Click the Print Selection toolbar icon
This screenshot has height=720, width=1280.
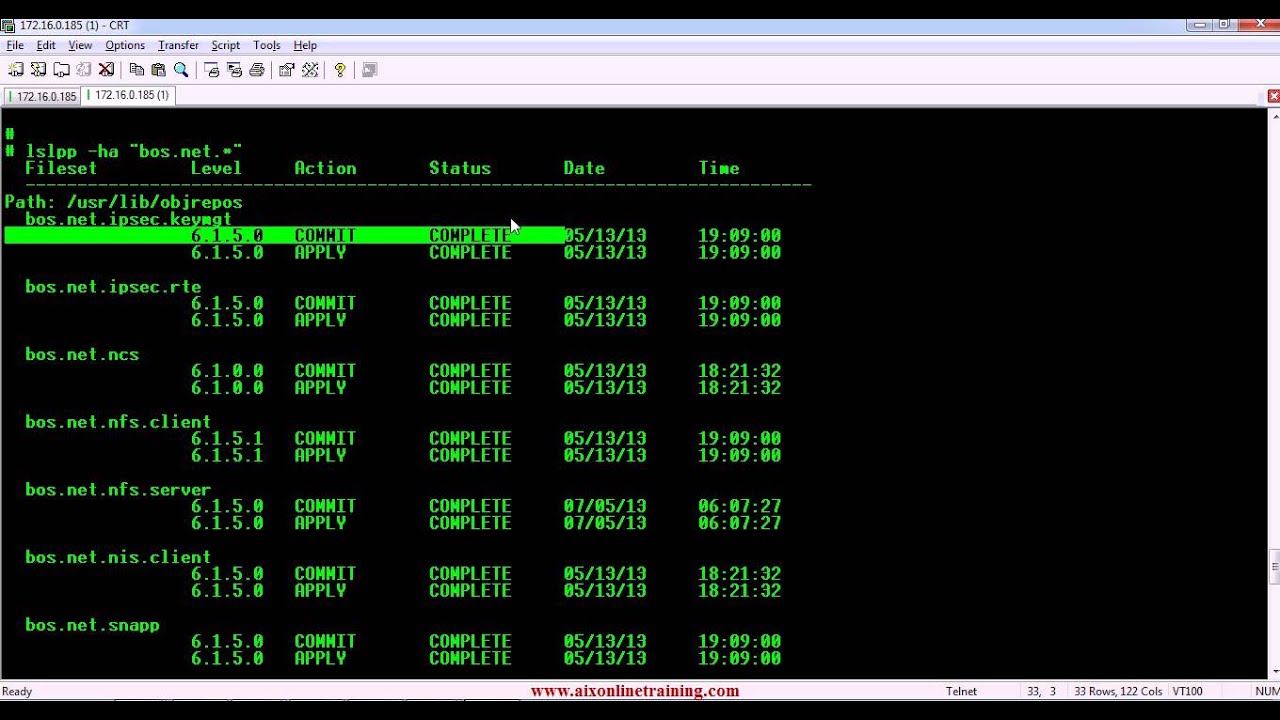234,70
